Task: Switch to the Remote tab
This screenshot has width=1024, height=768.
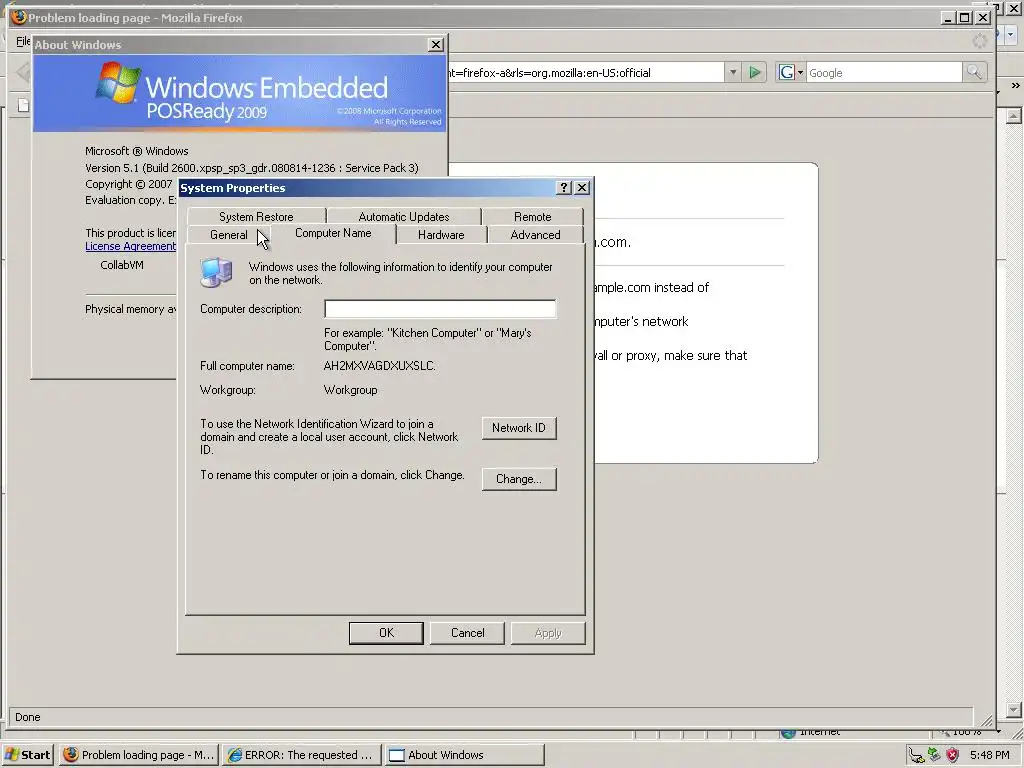Action: pos(532,216)
